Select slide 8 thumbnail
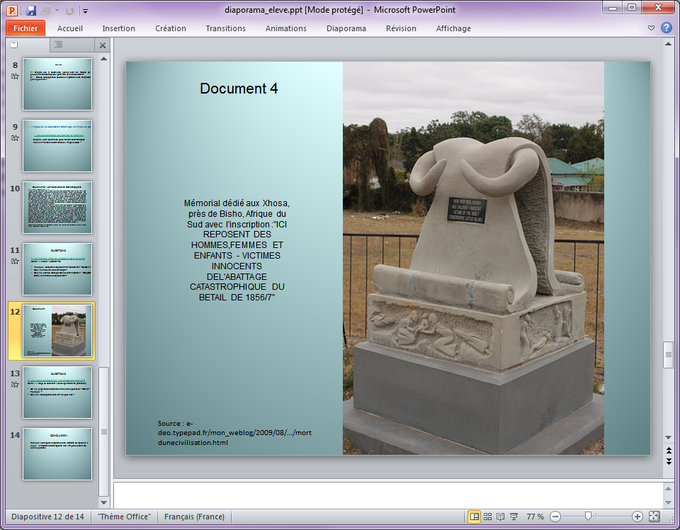Viewport: 680px width, 530px height. click(57, 84)
